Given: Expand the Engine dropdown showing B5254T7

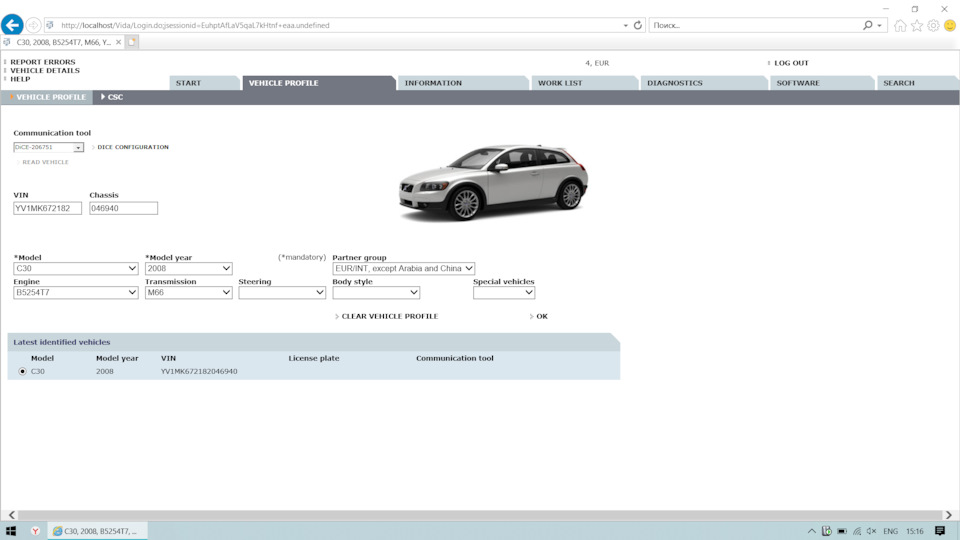Looking at the screenshot, I should (x=76, y=293).
